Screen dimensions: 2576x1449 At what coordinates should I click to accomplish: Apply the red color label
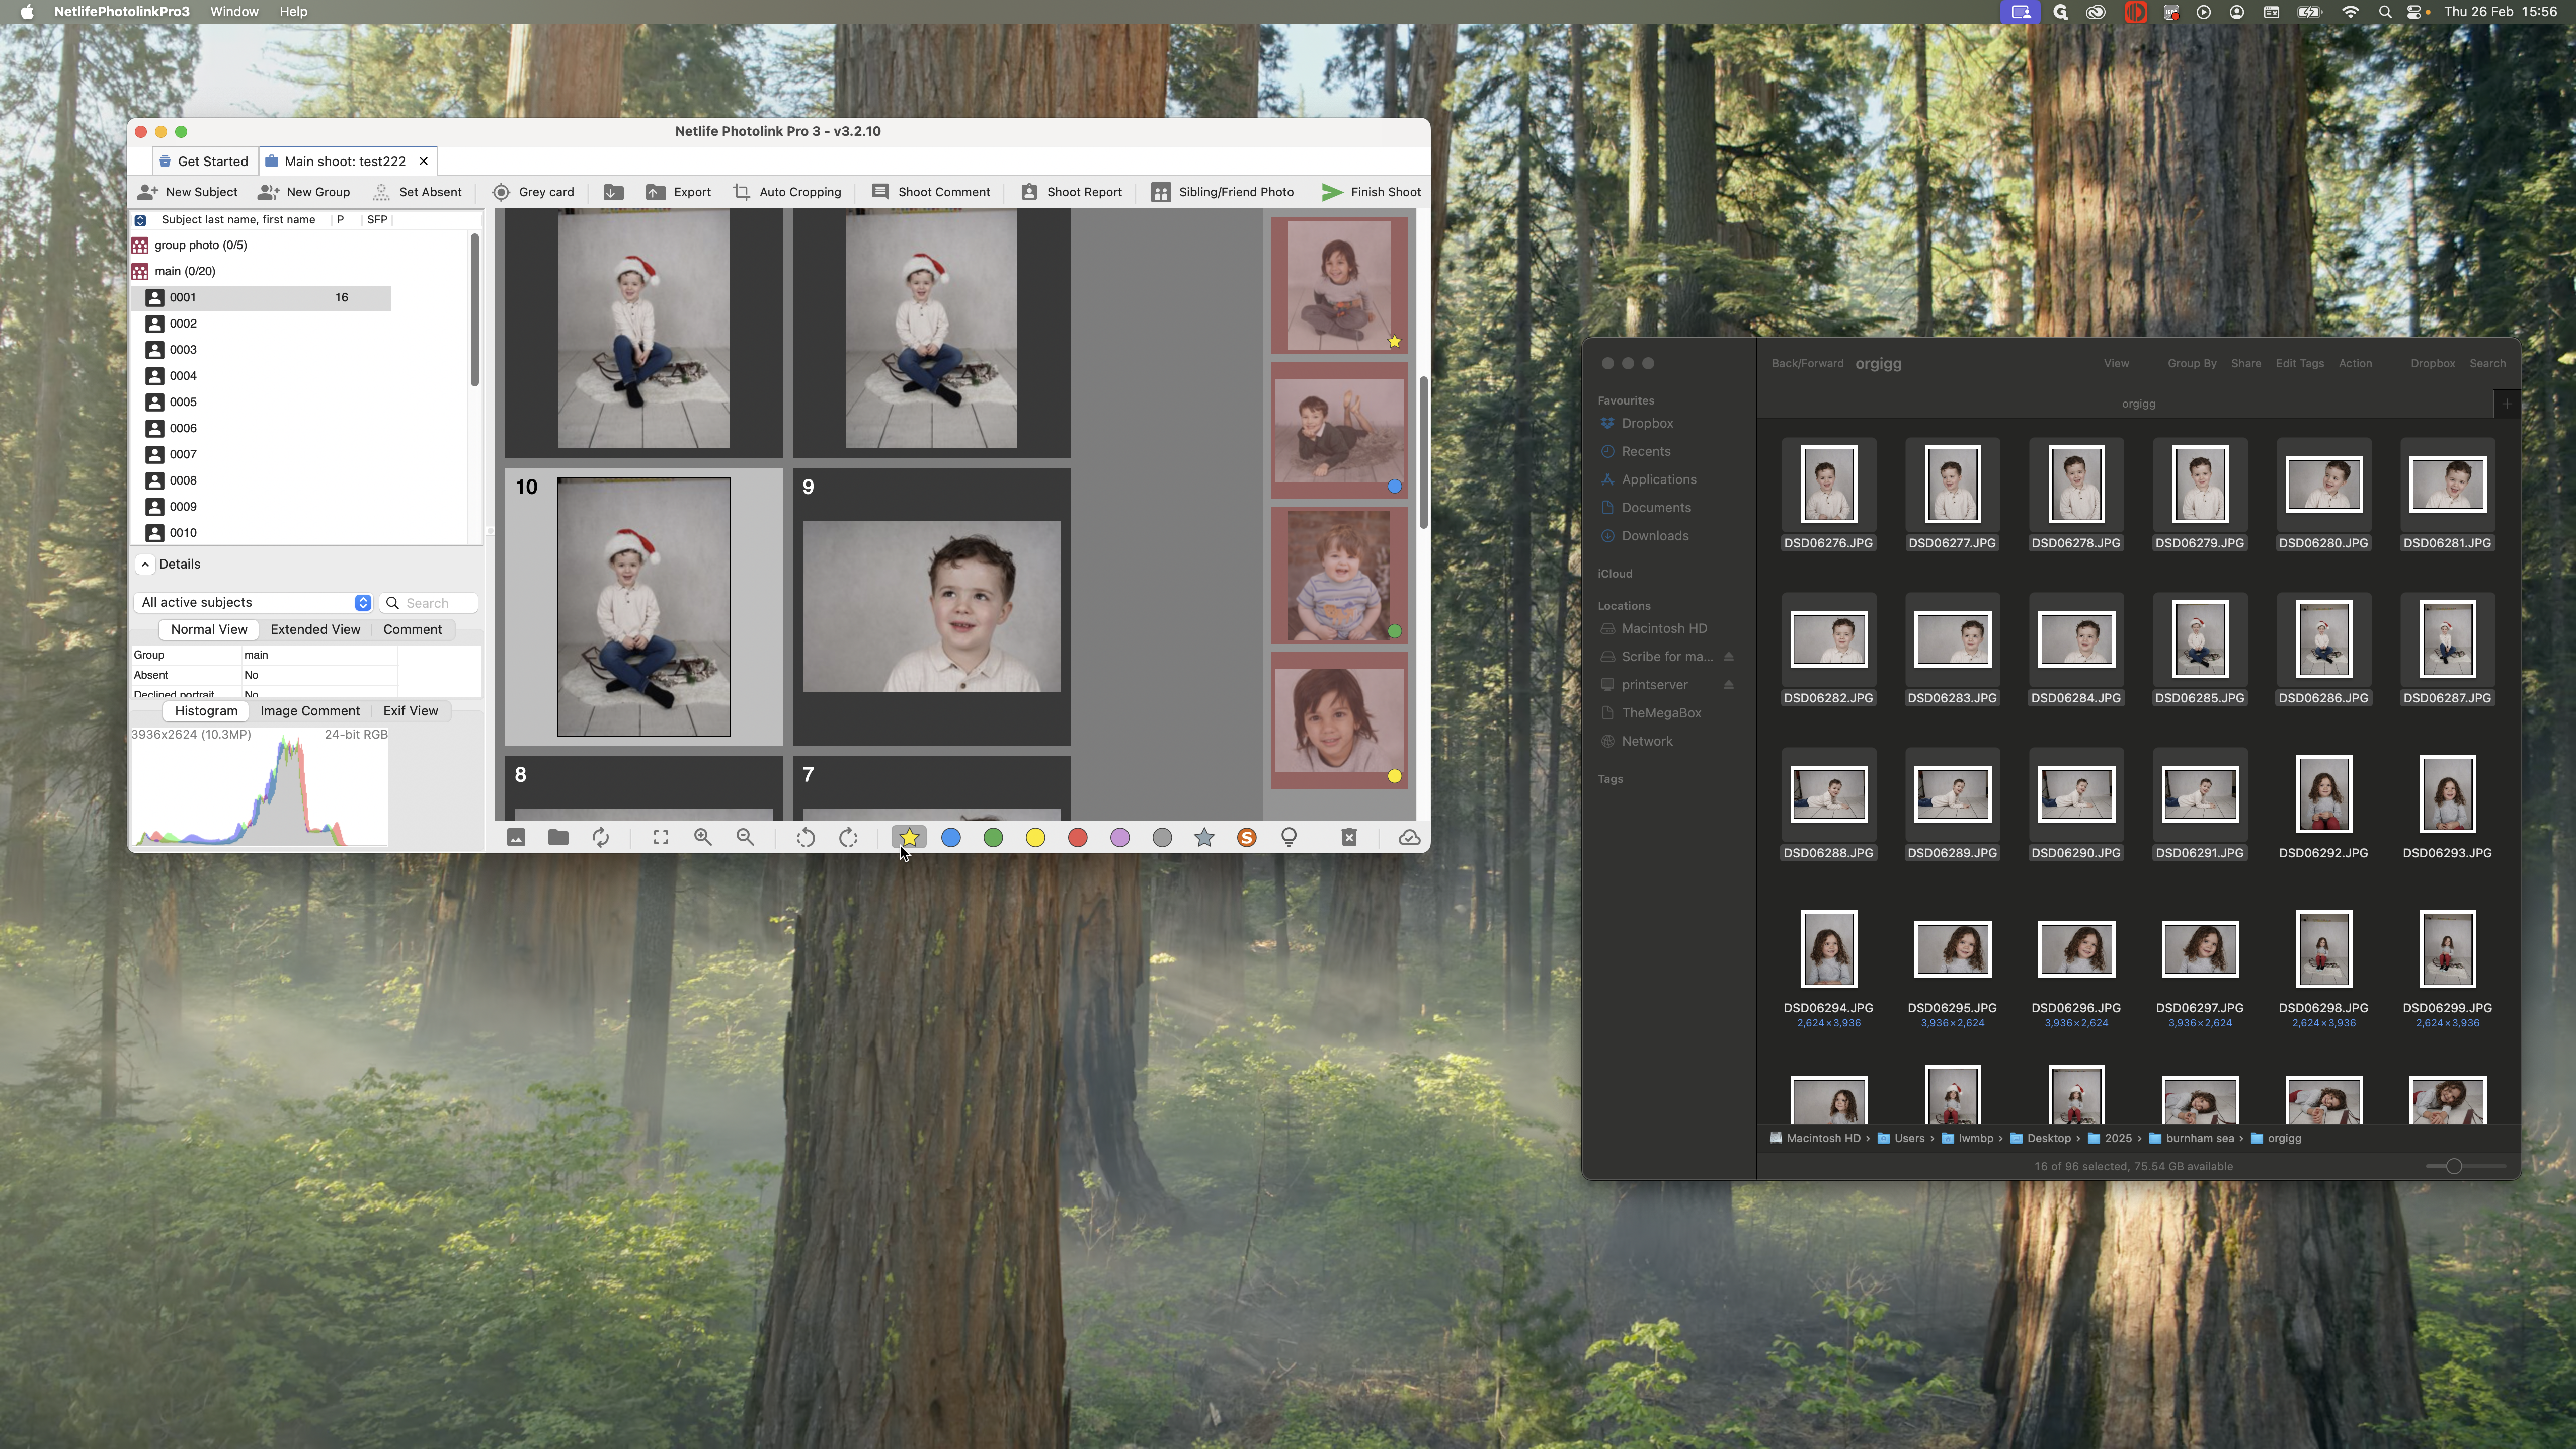click(1077, 838)
